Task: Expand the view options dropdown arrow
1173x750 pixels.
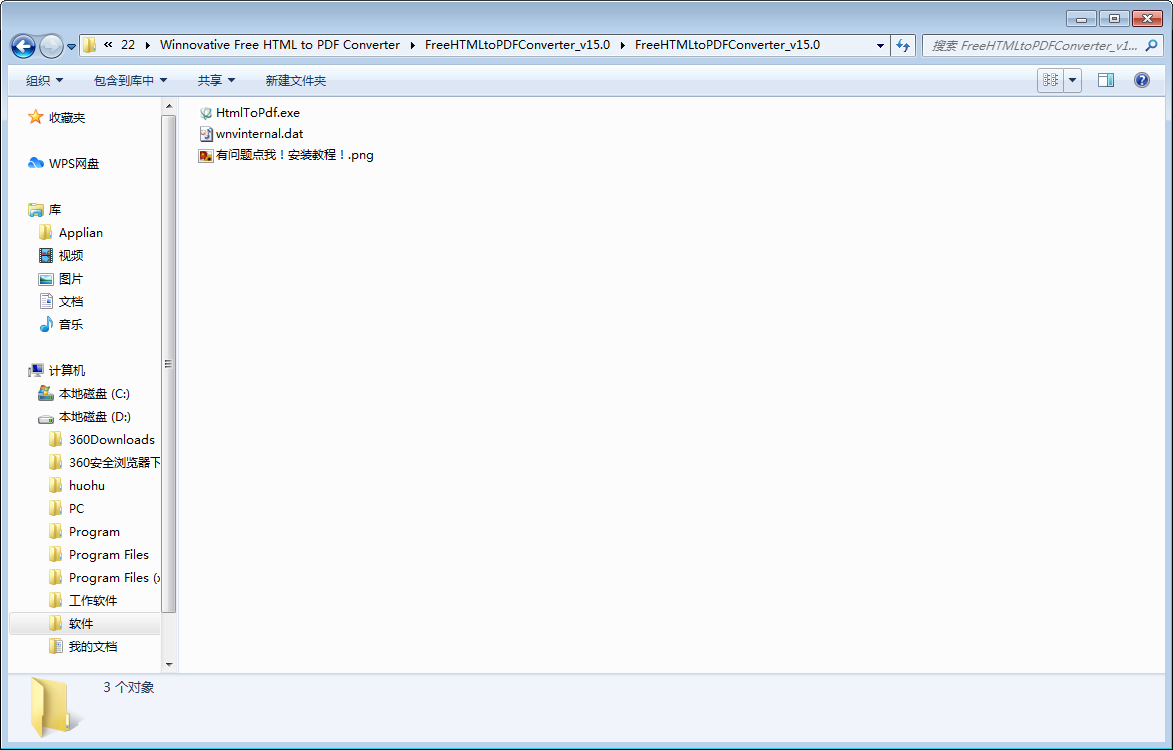Action: pyautogui.click(x=1073, y=80)
